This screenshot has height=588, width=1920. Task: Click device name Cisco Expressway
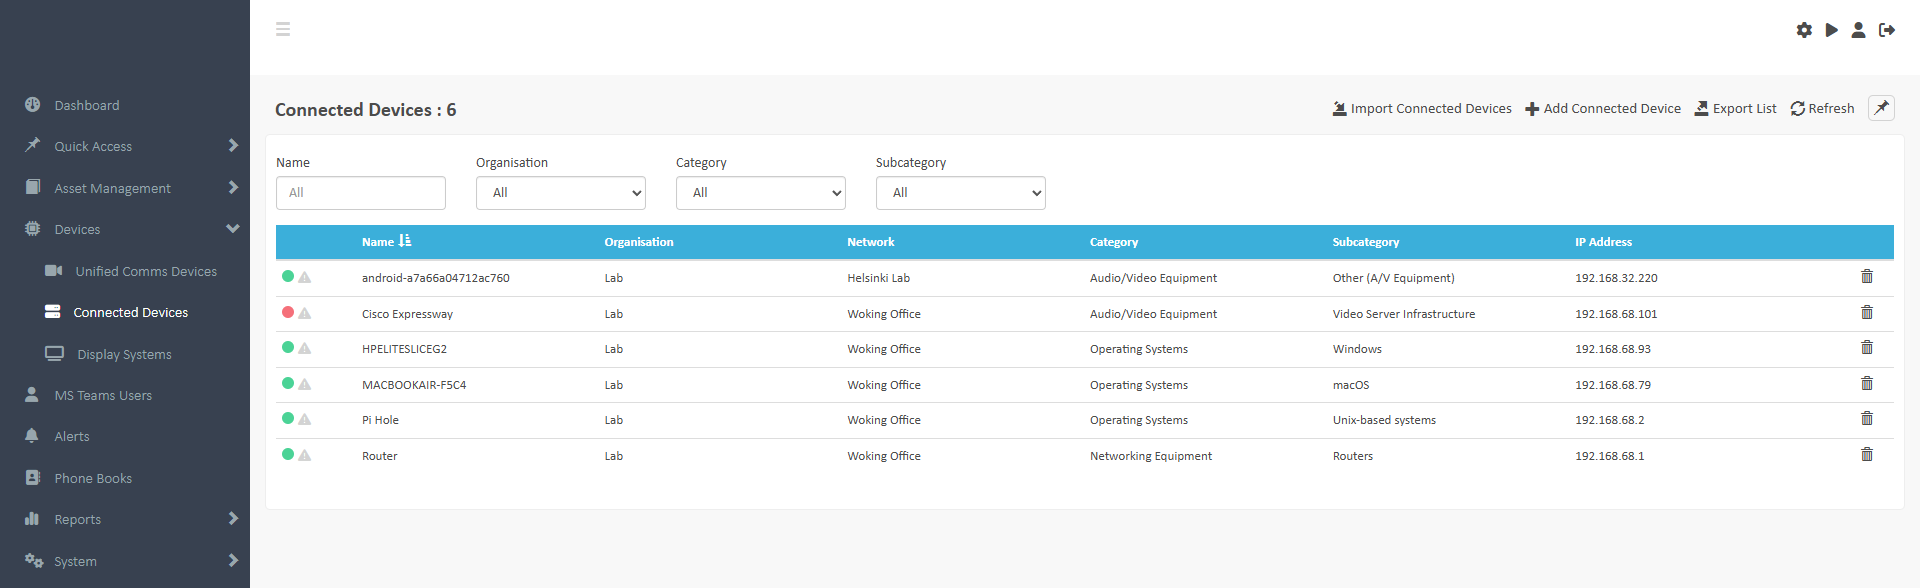407,314
